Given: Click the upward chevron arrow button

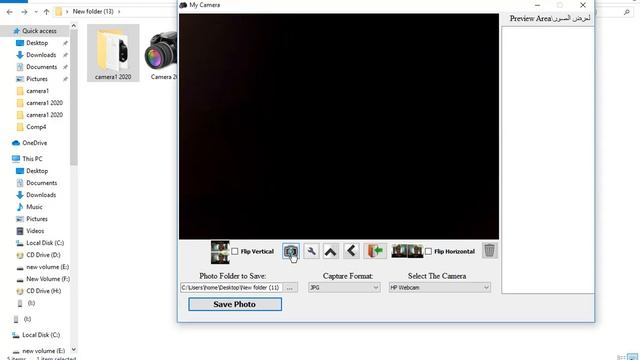Looking at the screenshot, I should point(331,251).
